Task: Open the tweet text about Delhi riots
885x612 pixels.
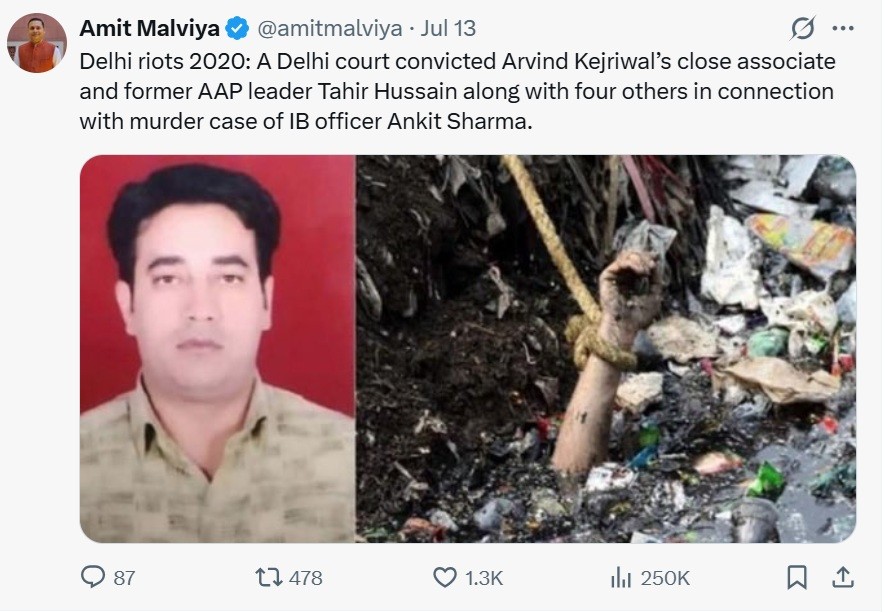Action: point(457,91)
